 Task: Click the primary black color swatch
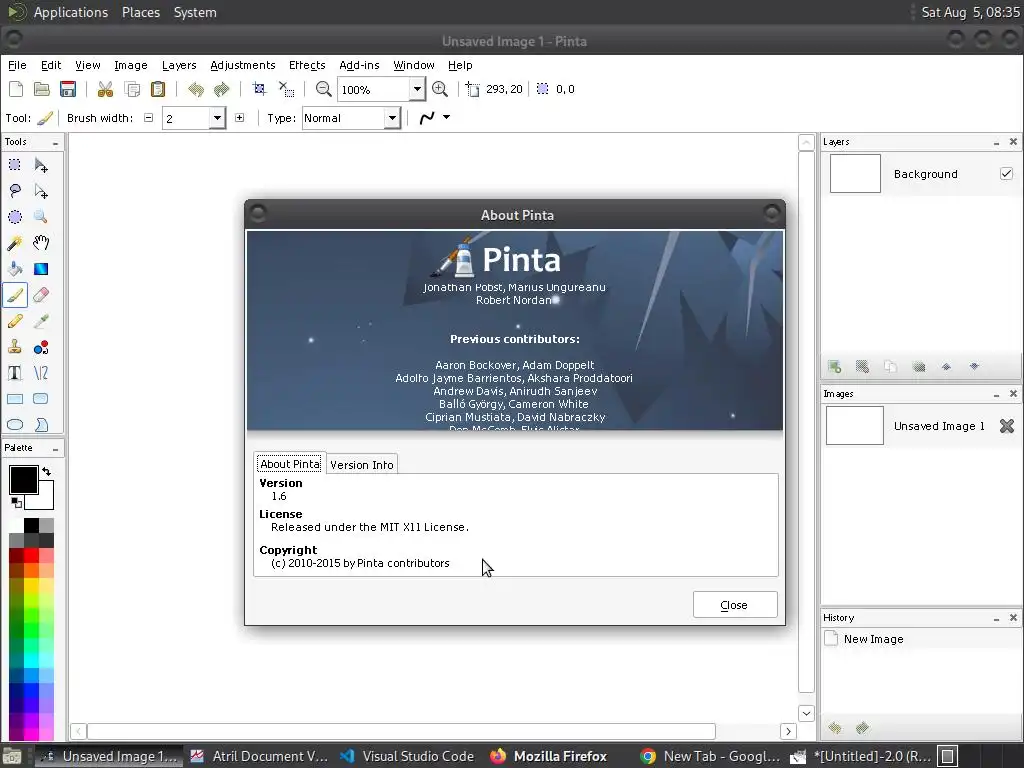(x=24, y=480)
